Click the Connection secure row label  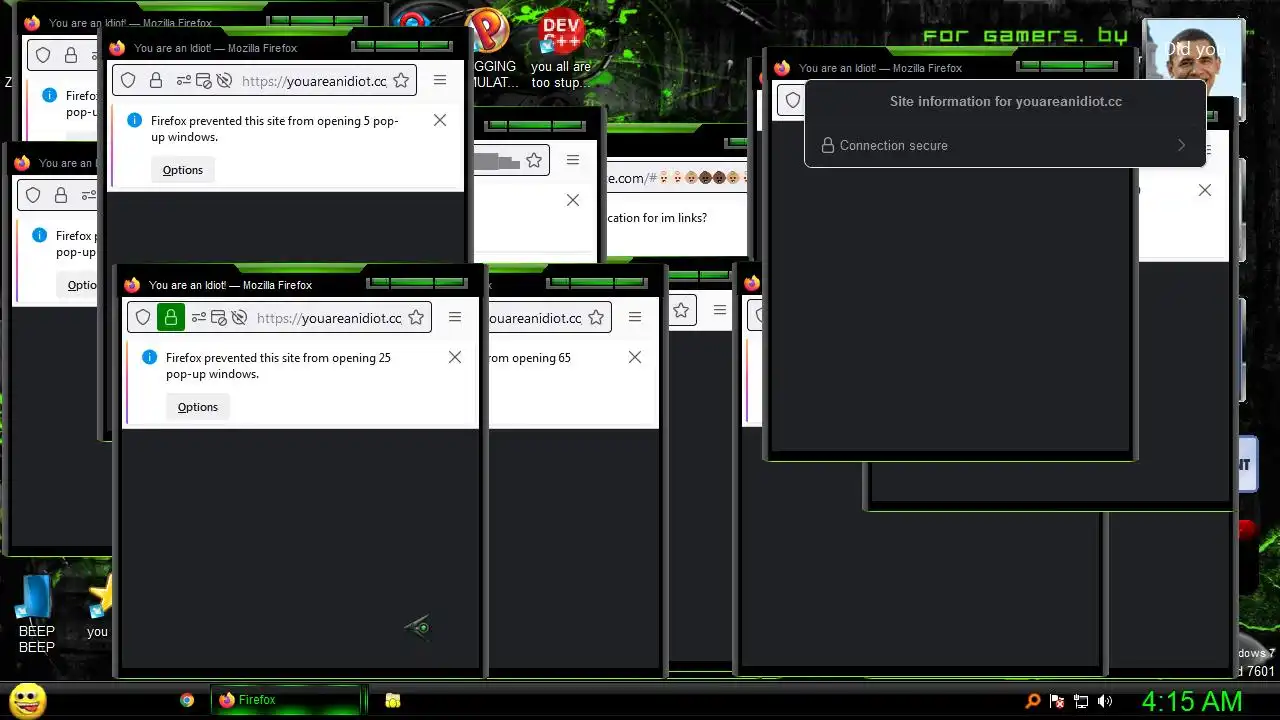click(x=894, y=145)
